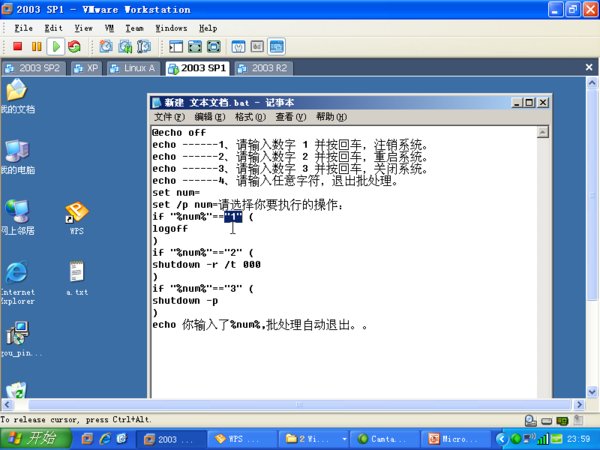The width and height of the screenshot is (600, 450).
Task: Open Notepad 格式(O) menu
Action: [x=250, y=117]
